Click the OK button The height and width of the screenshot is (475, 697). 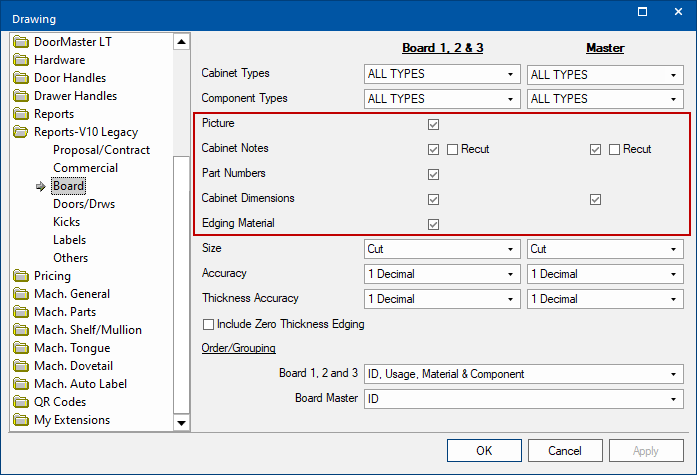pos(484,451)
